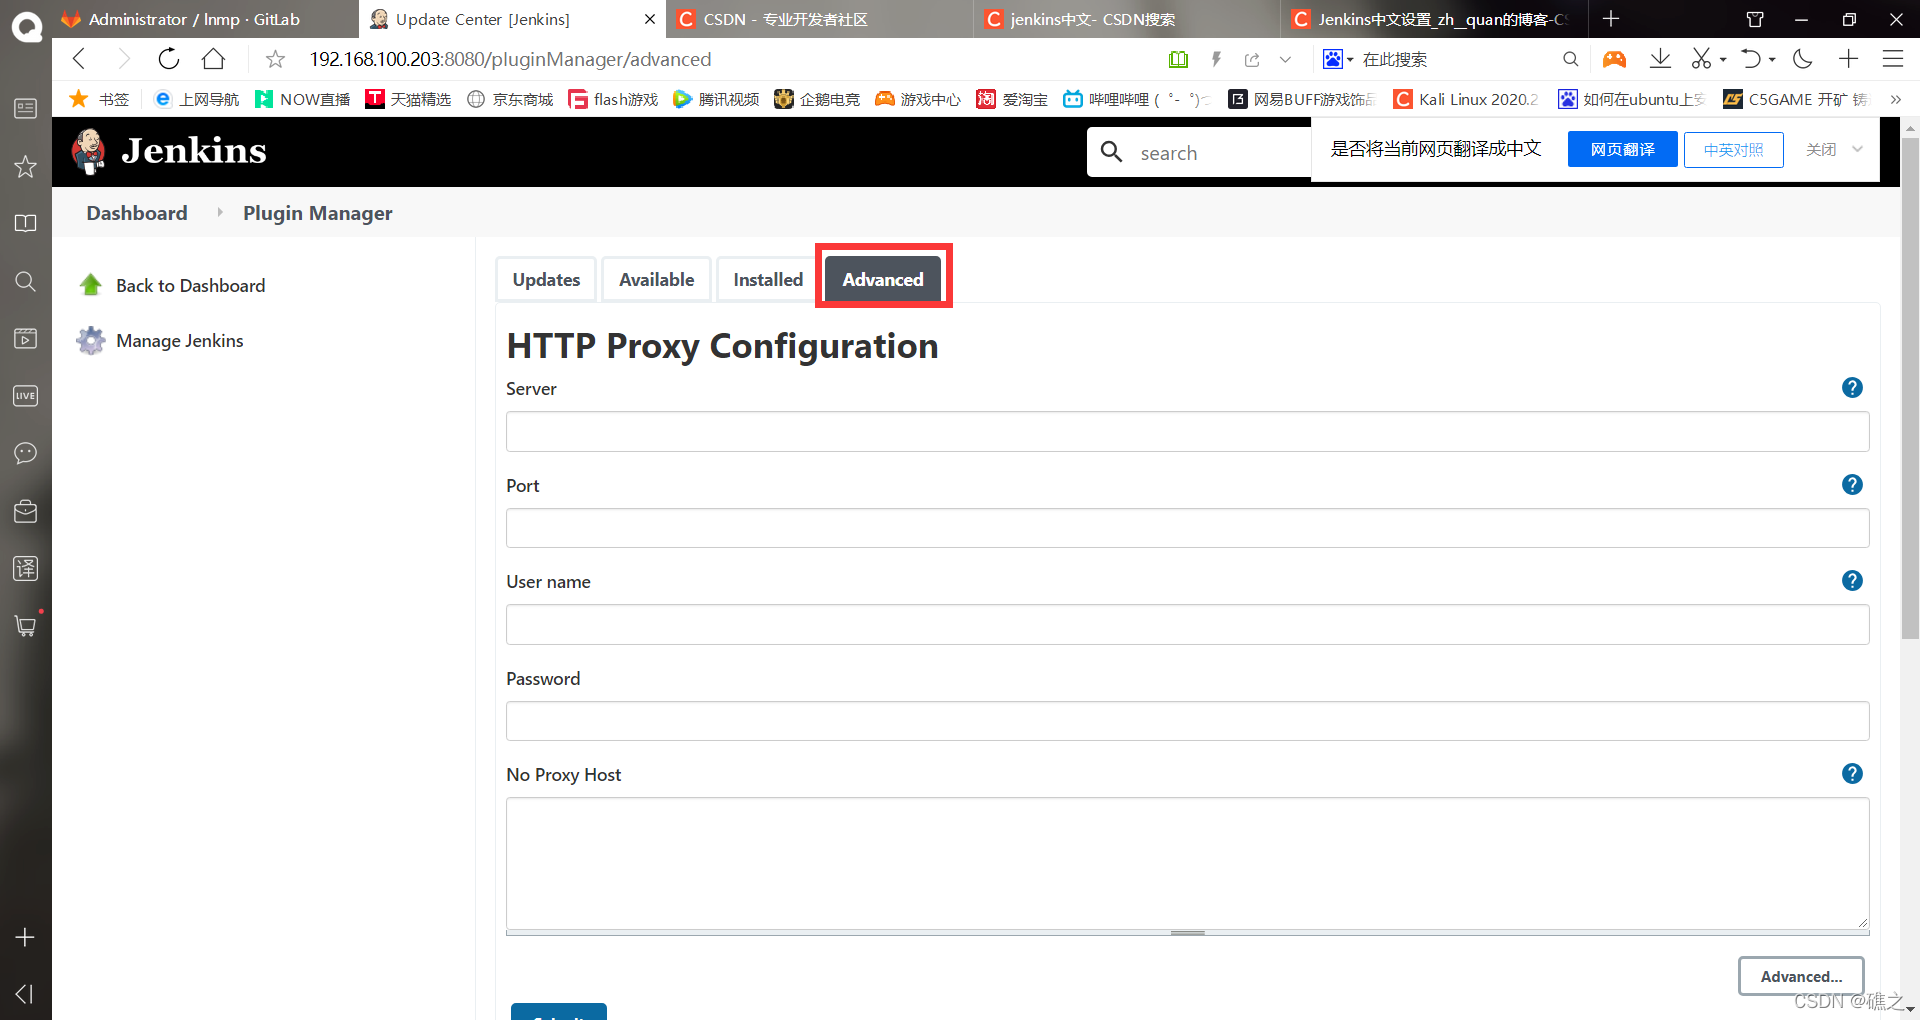Close the Update Center Jenkins tab
The width and height of the screenshot is (1920, 1020).
[650, 19]
